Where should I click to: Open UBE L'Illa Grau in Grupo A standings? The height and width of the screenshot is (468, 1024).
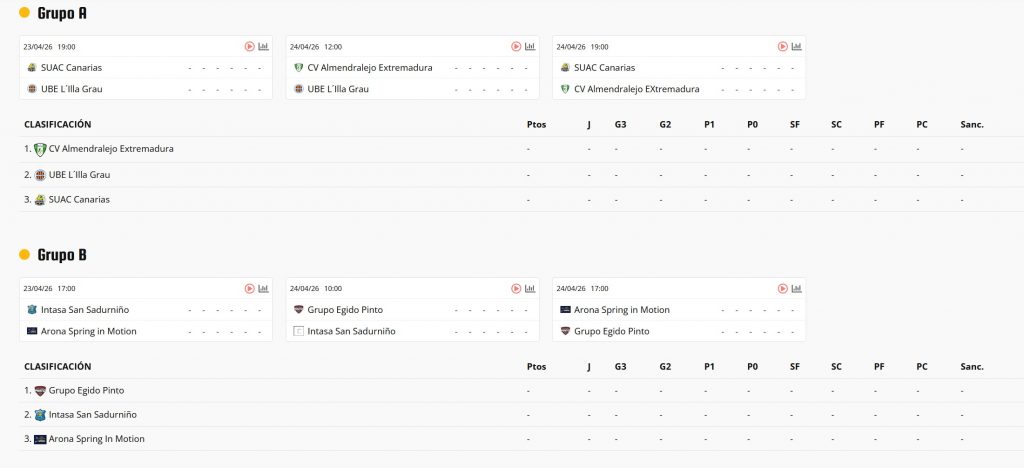point(79,175)
